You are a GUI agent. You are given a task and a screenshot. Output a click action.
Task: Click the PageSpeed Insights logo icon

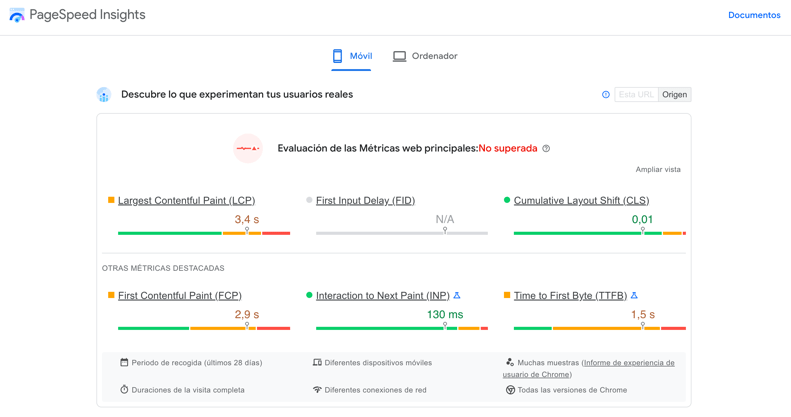17,15
